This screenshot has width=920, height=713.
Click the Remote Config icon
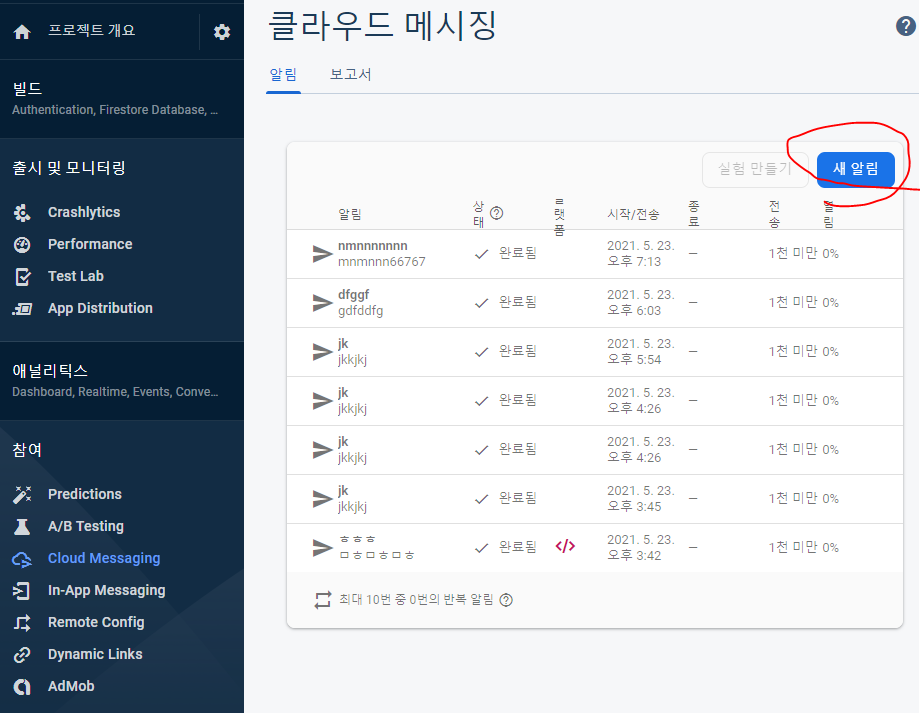(22, 623)
